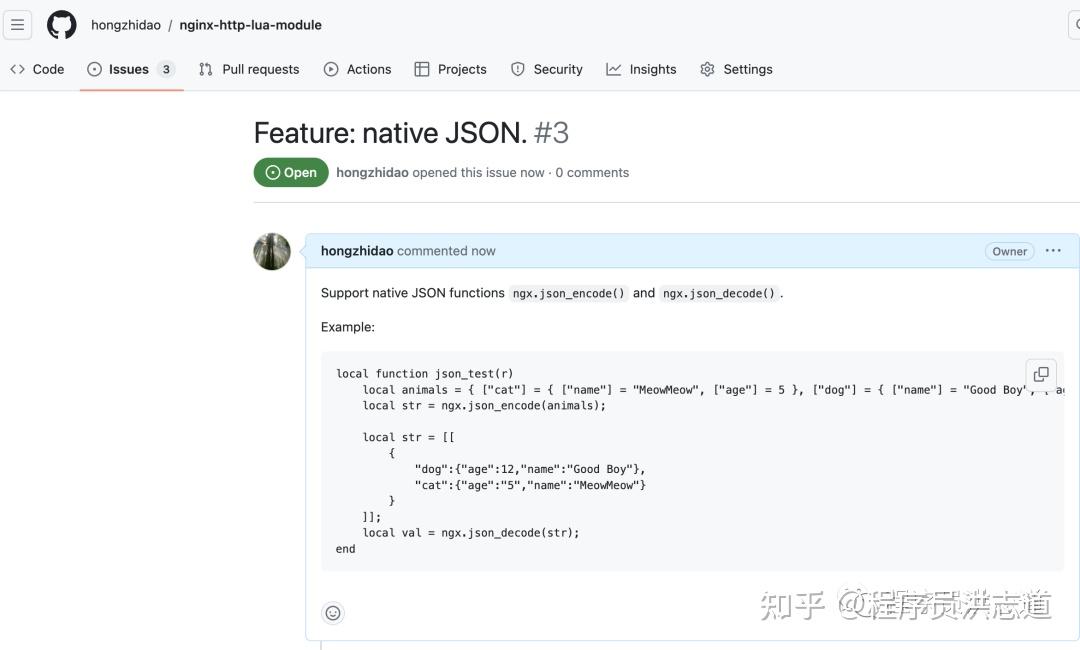
Task: Click the green Open status badge
Action: pos(291,172)
